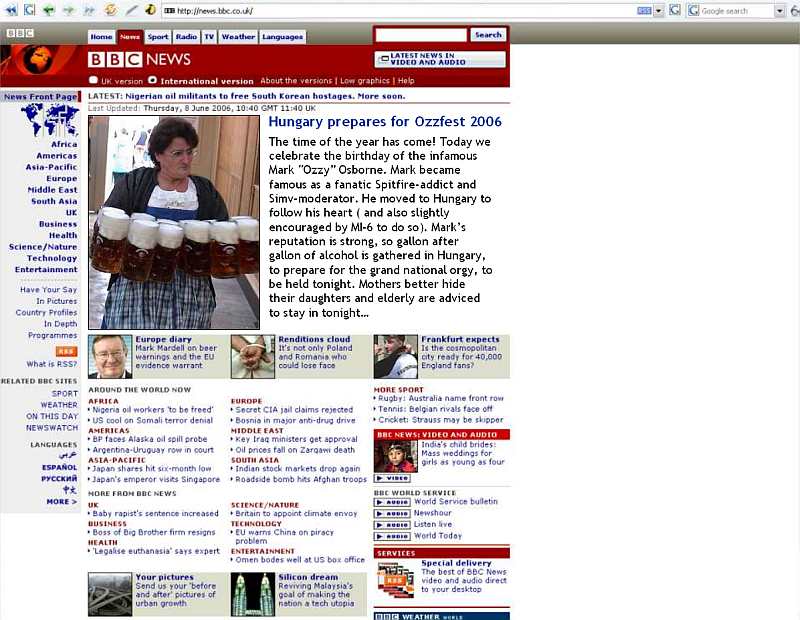Click the BBC logo in top grey bar
This screenshot has width=800, height=620.
[x=20, y=33]
